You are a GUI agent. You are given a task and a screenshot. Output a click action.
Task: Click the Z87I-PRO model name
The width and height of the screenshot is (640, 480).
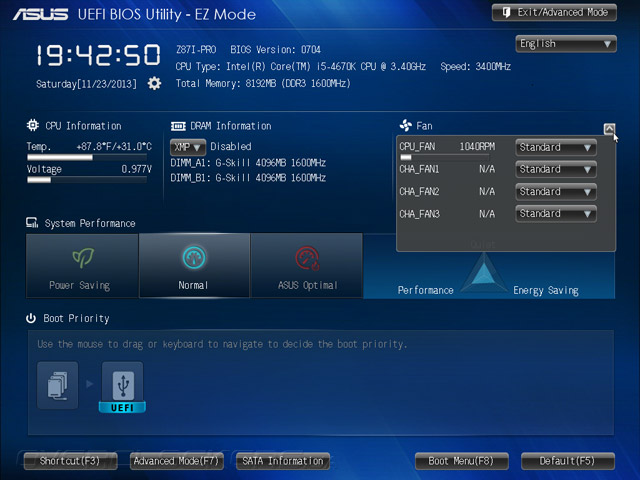click(196, 50)
